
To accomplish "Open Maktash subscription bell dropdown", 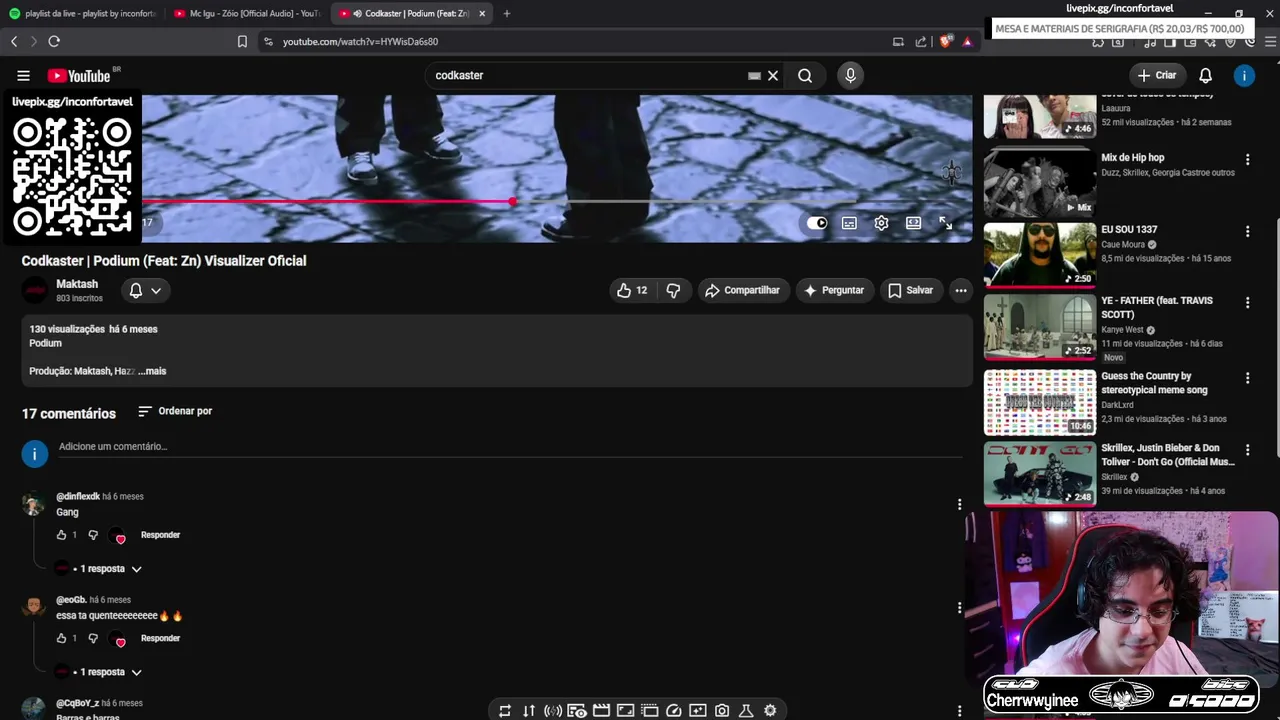I will 145,291.
